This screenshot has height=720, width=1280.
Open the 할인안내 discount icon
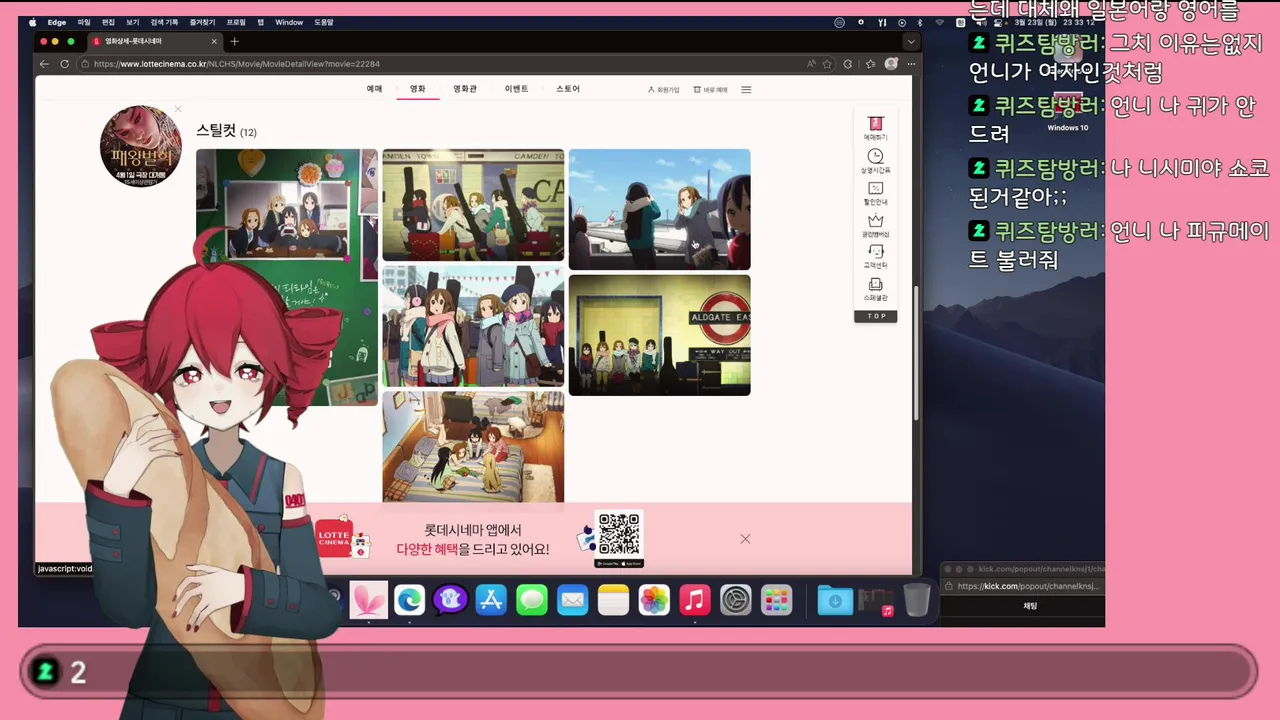pos(875,192)
